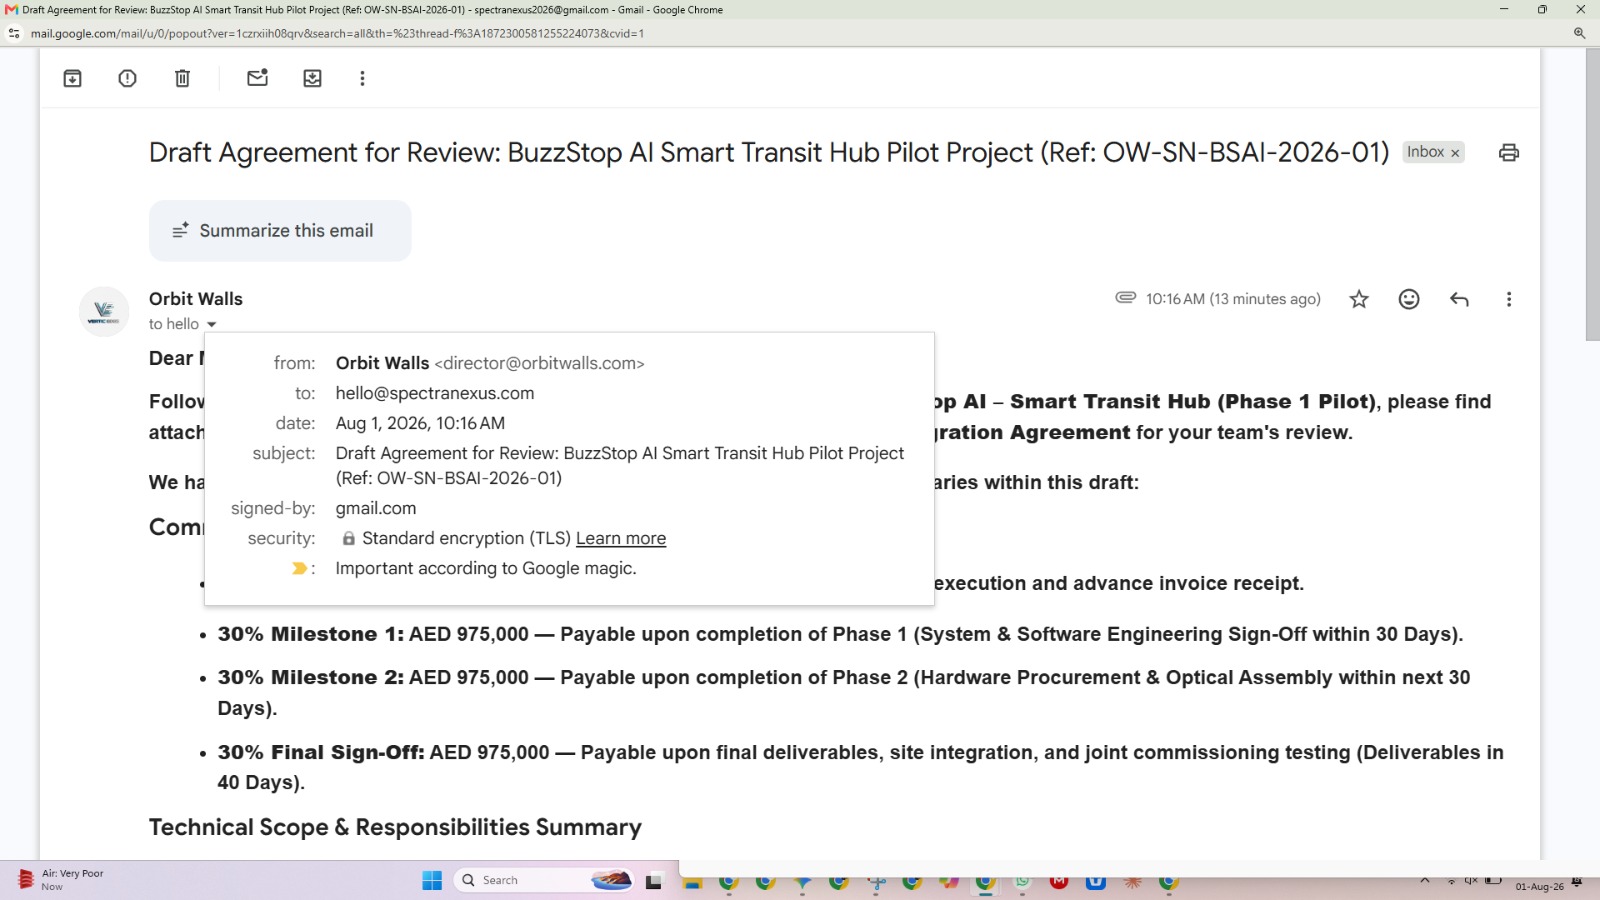Image resolution: width=1600 pixels, height=900 pixels.
Task: Open File Explorer from taskbar
Action: (x=692, y=881)
